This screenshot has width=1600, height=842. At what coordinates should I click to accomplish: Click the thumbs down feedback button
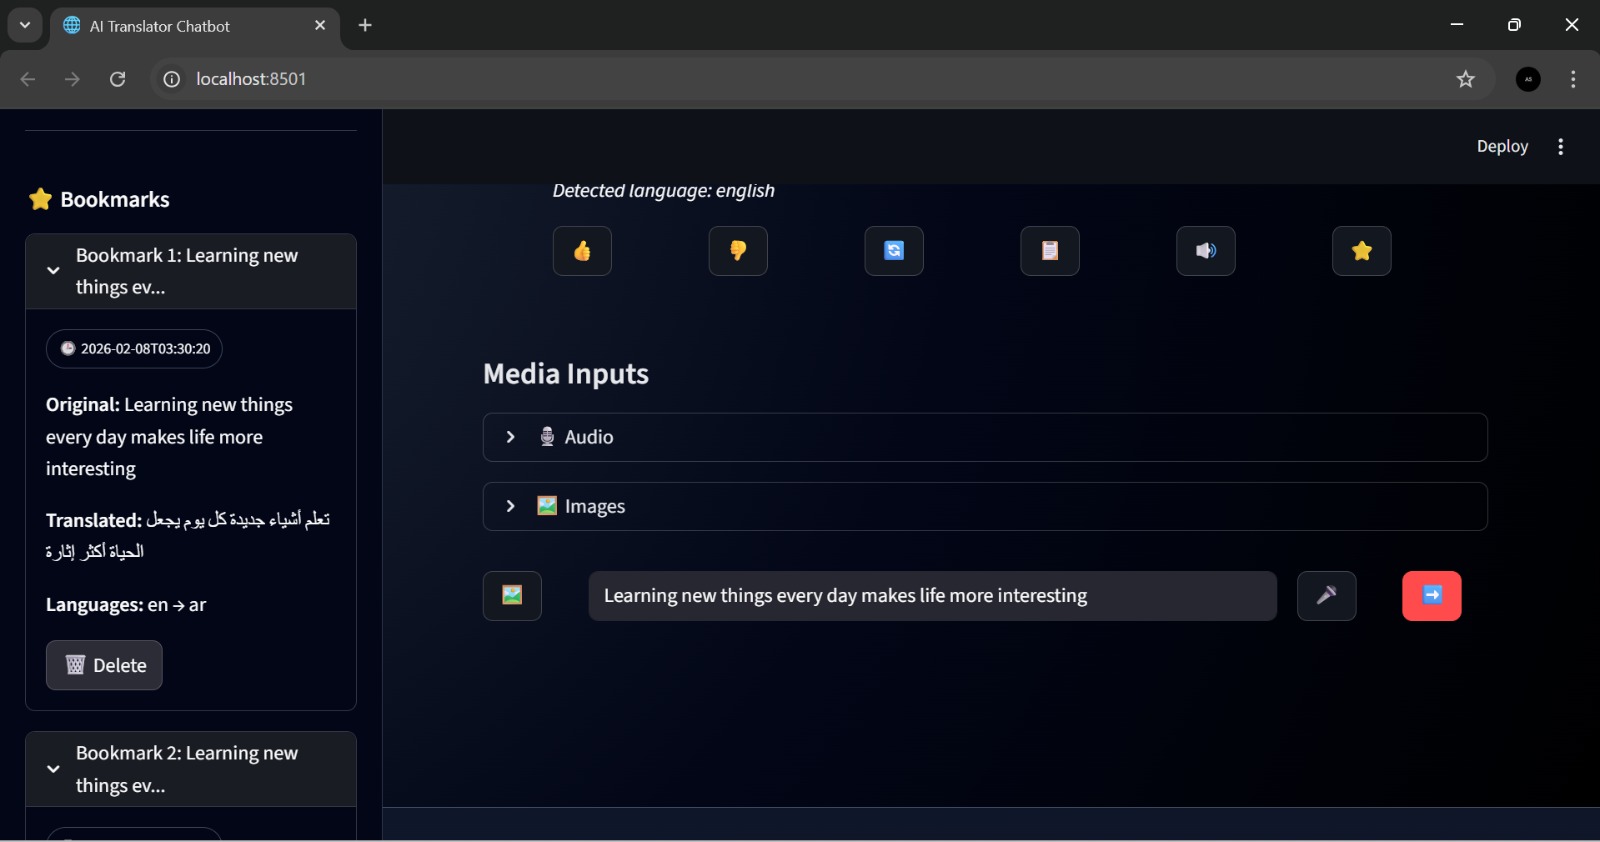click(738, 251)
